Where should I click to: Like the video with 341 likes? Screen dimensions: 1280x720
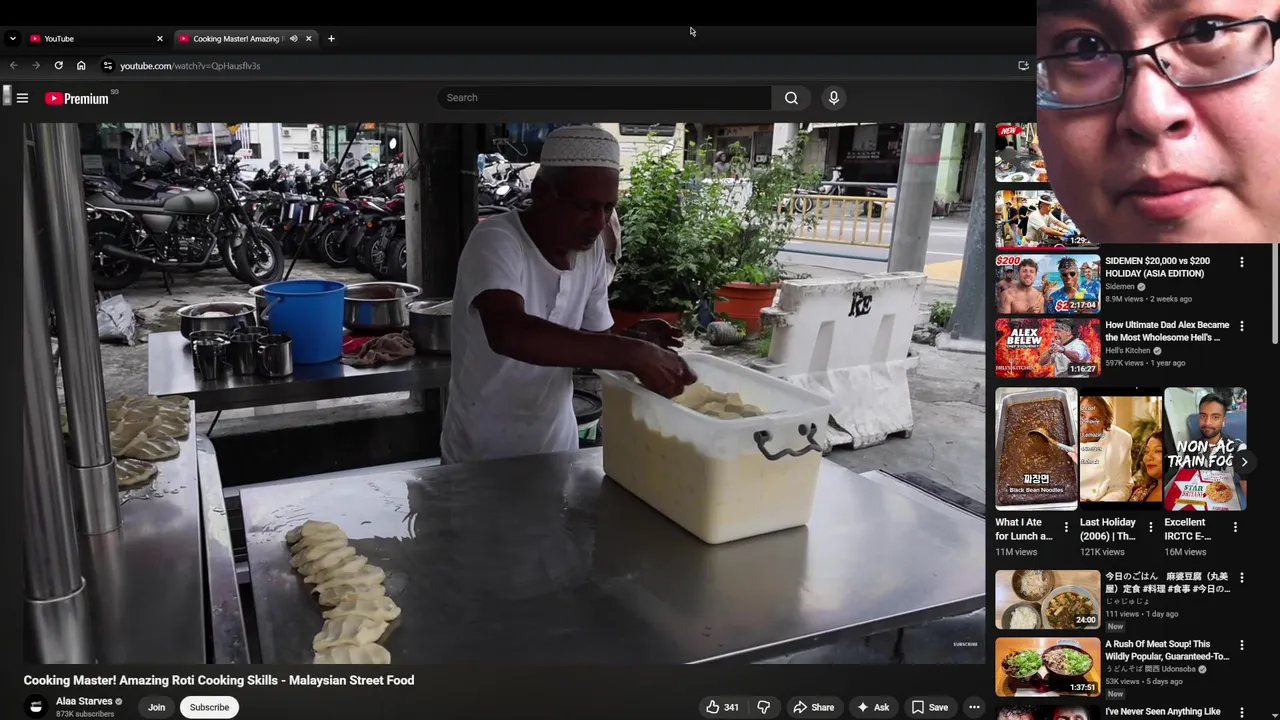tap(723, 707)
